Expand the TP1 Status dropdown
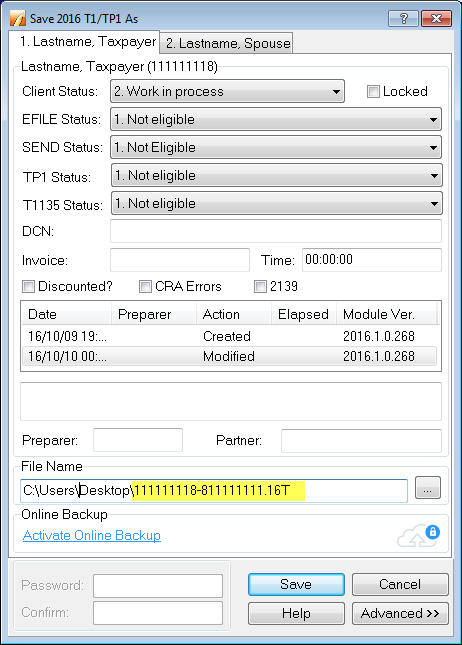This screenshot has height=645, width=462. [x=277, y=176]
